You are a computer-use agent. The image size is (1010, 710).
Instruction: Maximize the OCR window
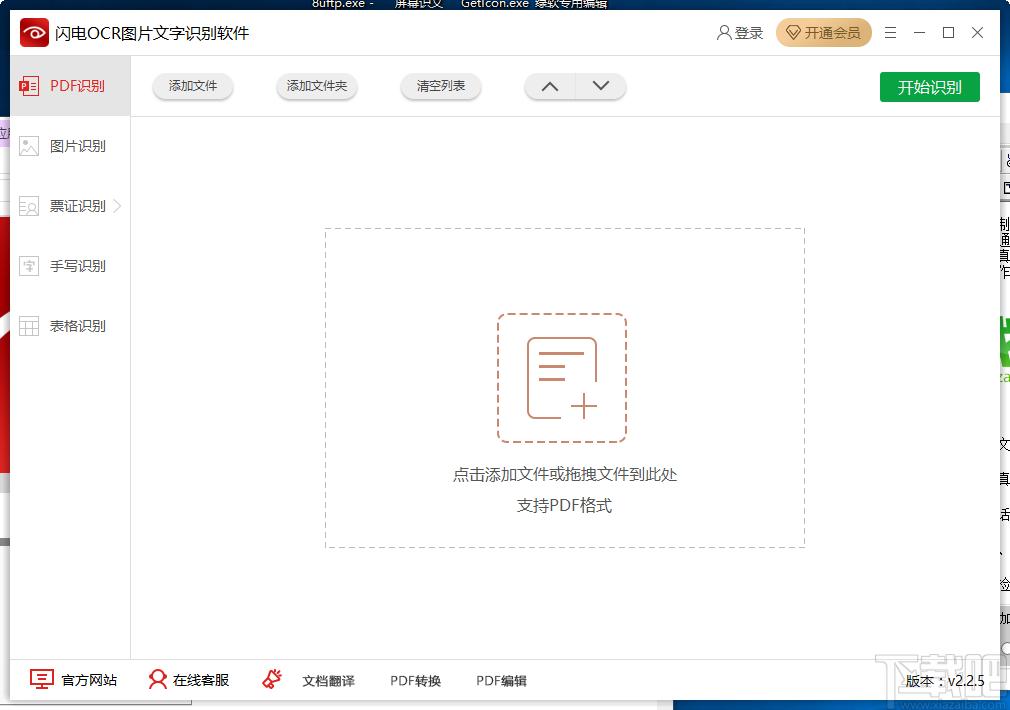(x=948, y=32)
